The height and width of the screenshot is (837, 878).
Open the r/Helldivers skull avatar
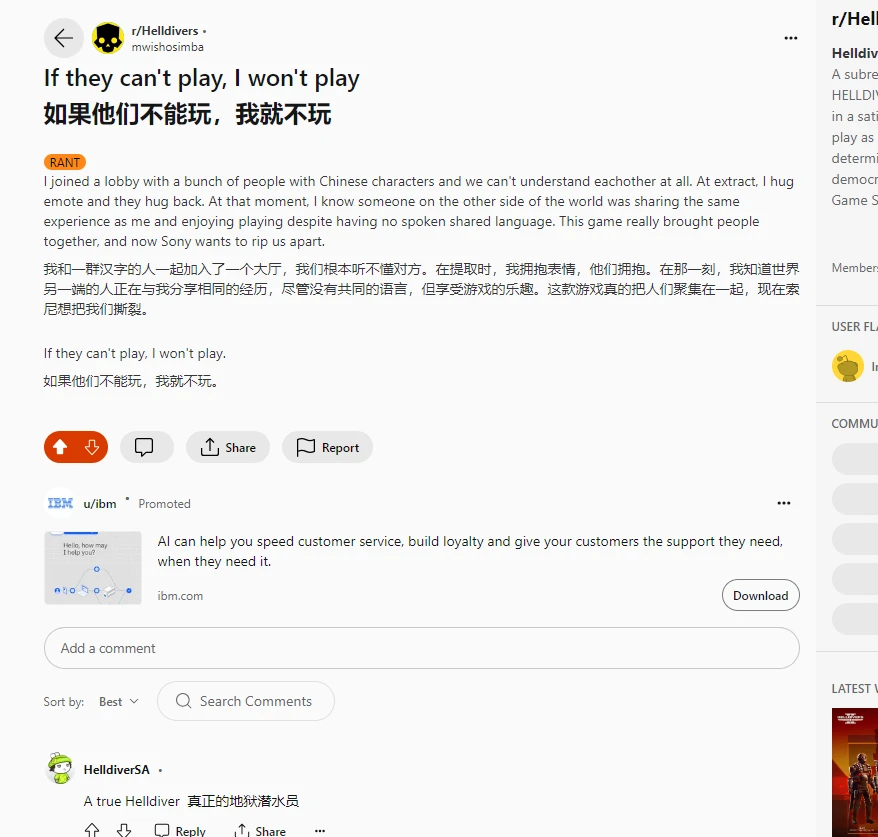[108, 38]
